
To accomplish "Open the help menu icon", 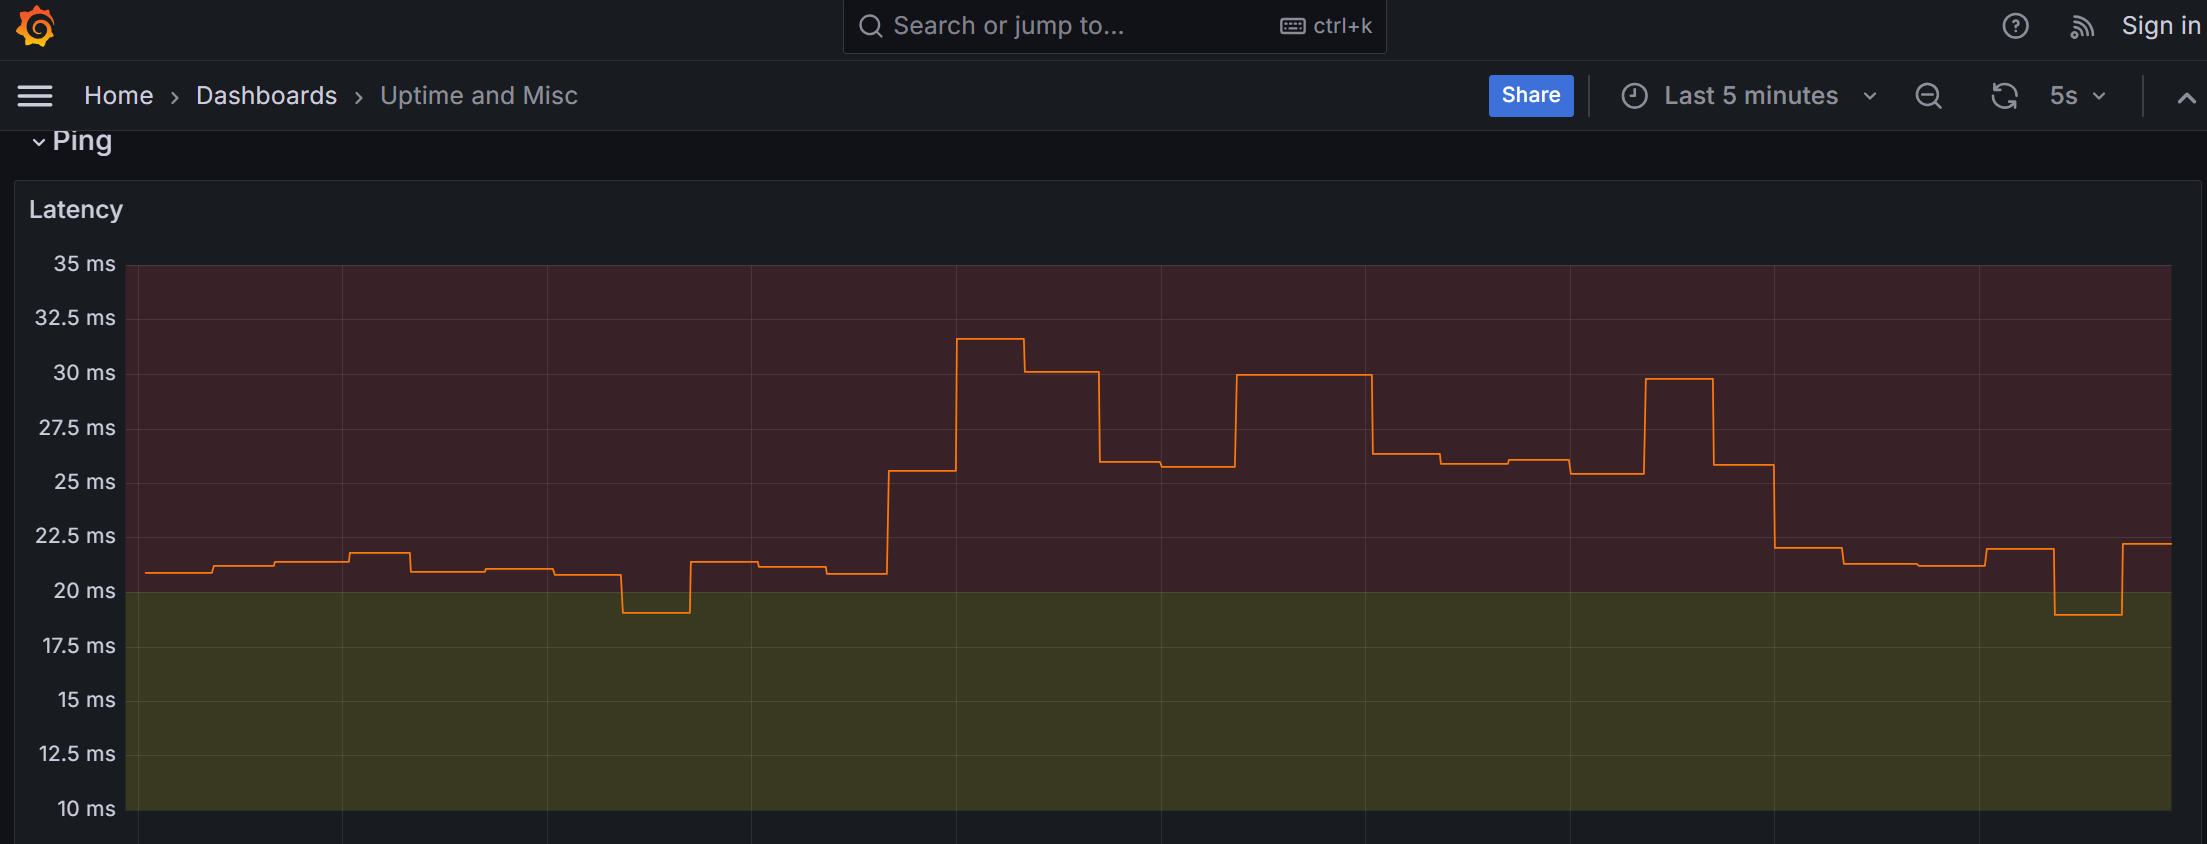I will (2015, 26).
